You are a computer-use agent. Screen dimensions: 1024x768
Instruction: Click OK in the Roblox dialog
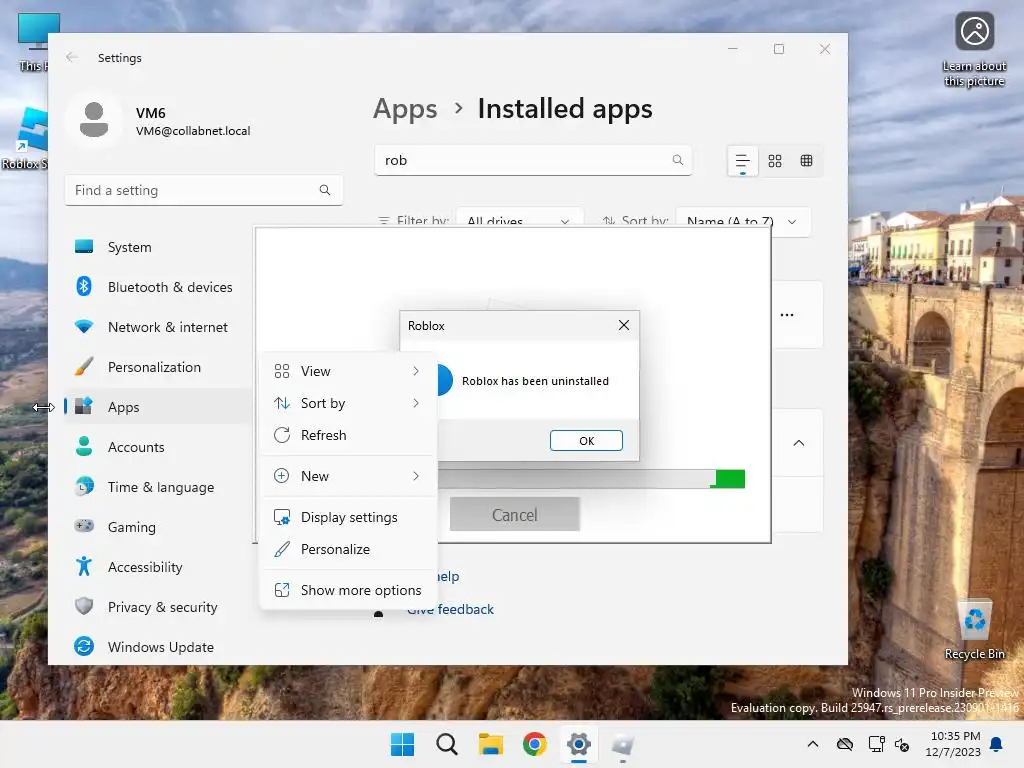click(586, 441)
